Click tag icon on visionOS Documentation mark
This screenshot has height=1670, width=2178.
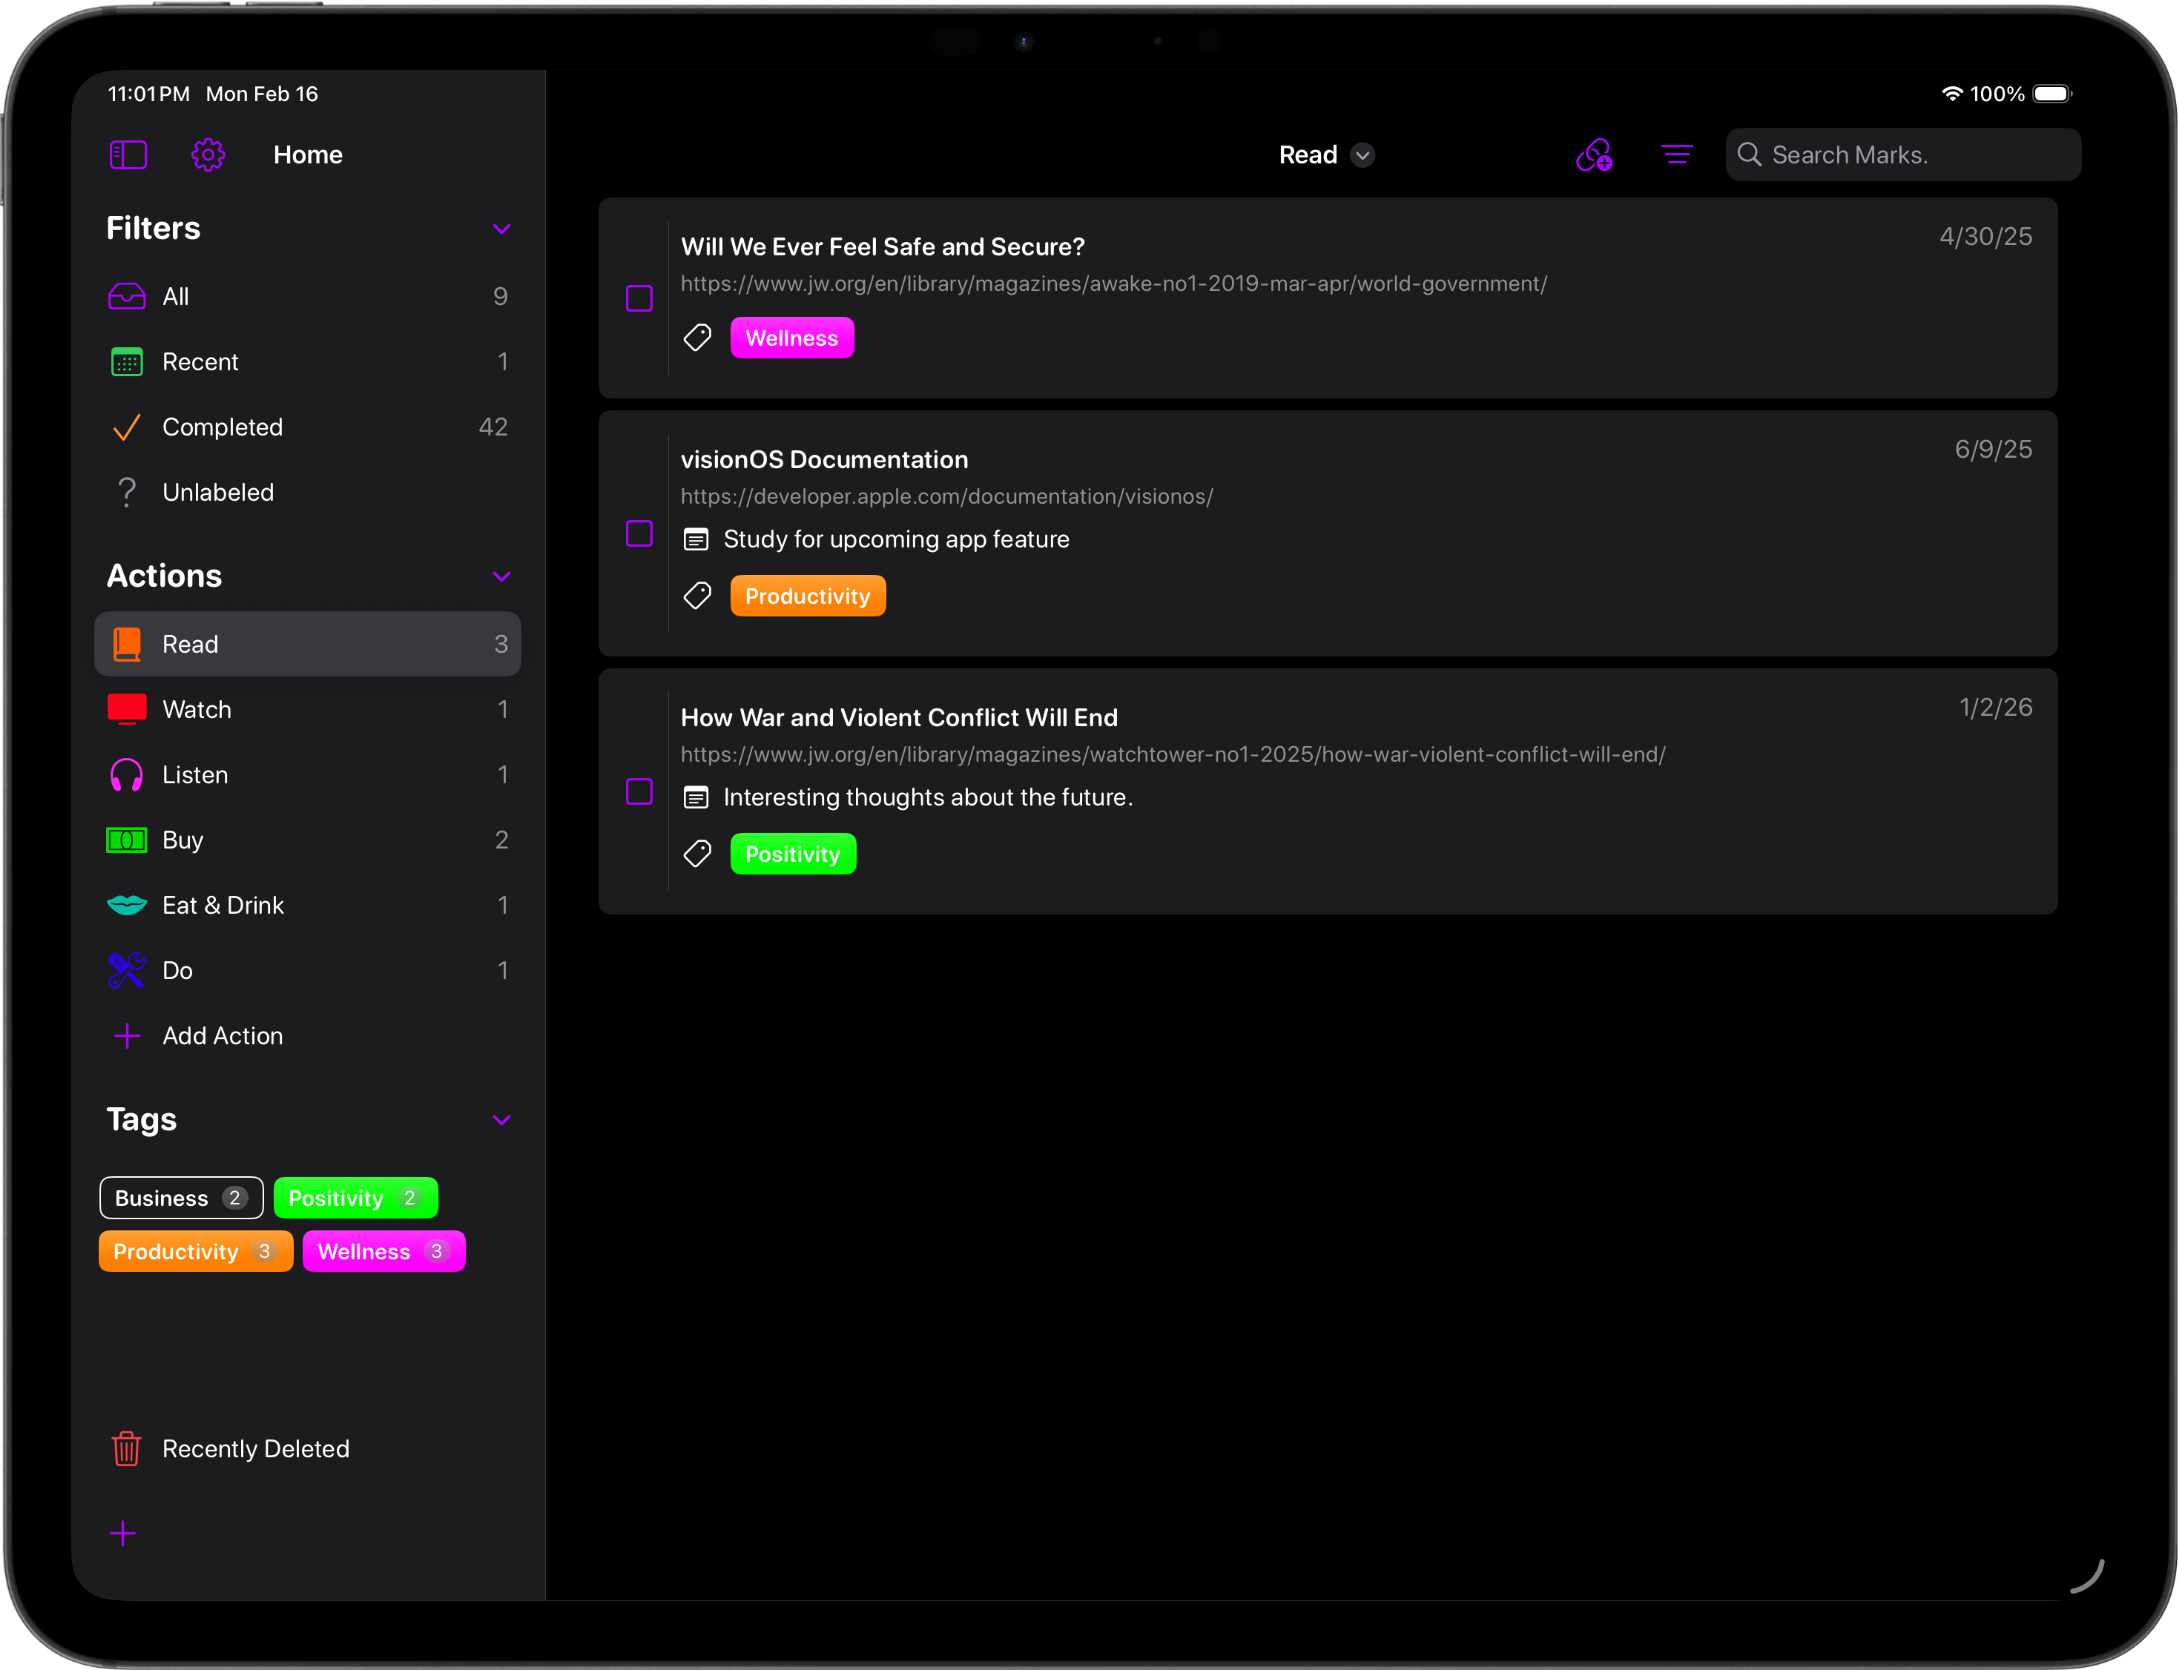pyautogui.click(x=697, y=596)
